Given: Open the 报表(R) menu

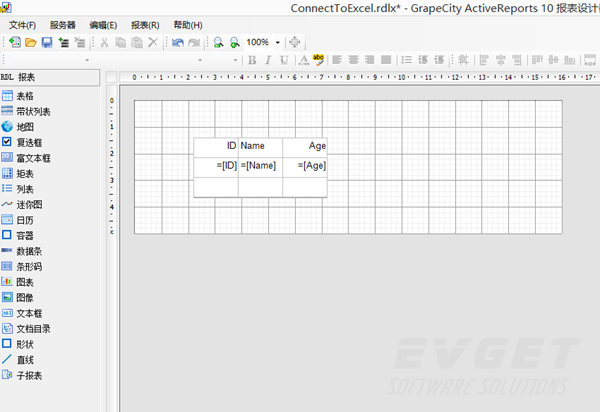Looking at the screenshot, I should pyautogui.click(x=145, y=25).
